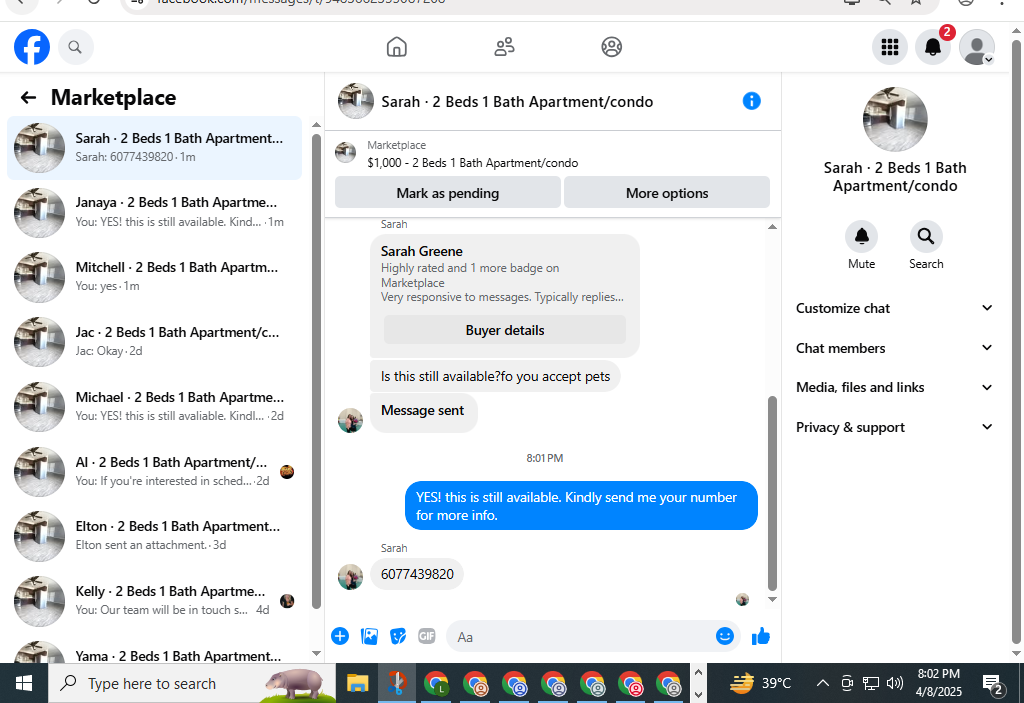Open conversation information blue icon
1024x703 pixels.
coord(752,101)
